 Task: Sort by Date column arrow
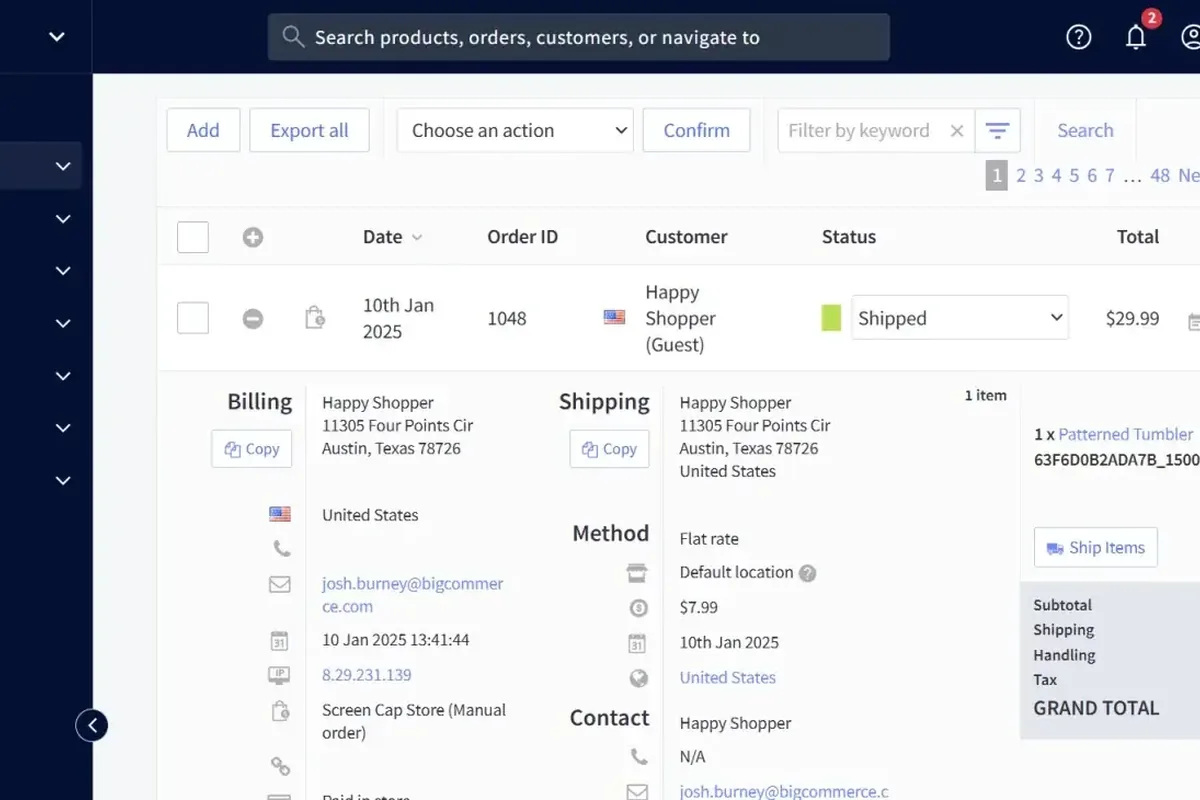[x=417, y=238]
